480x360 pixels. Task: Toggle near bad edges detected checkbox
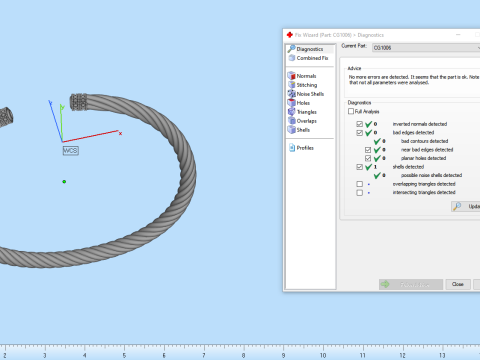click(368, 150)
